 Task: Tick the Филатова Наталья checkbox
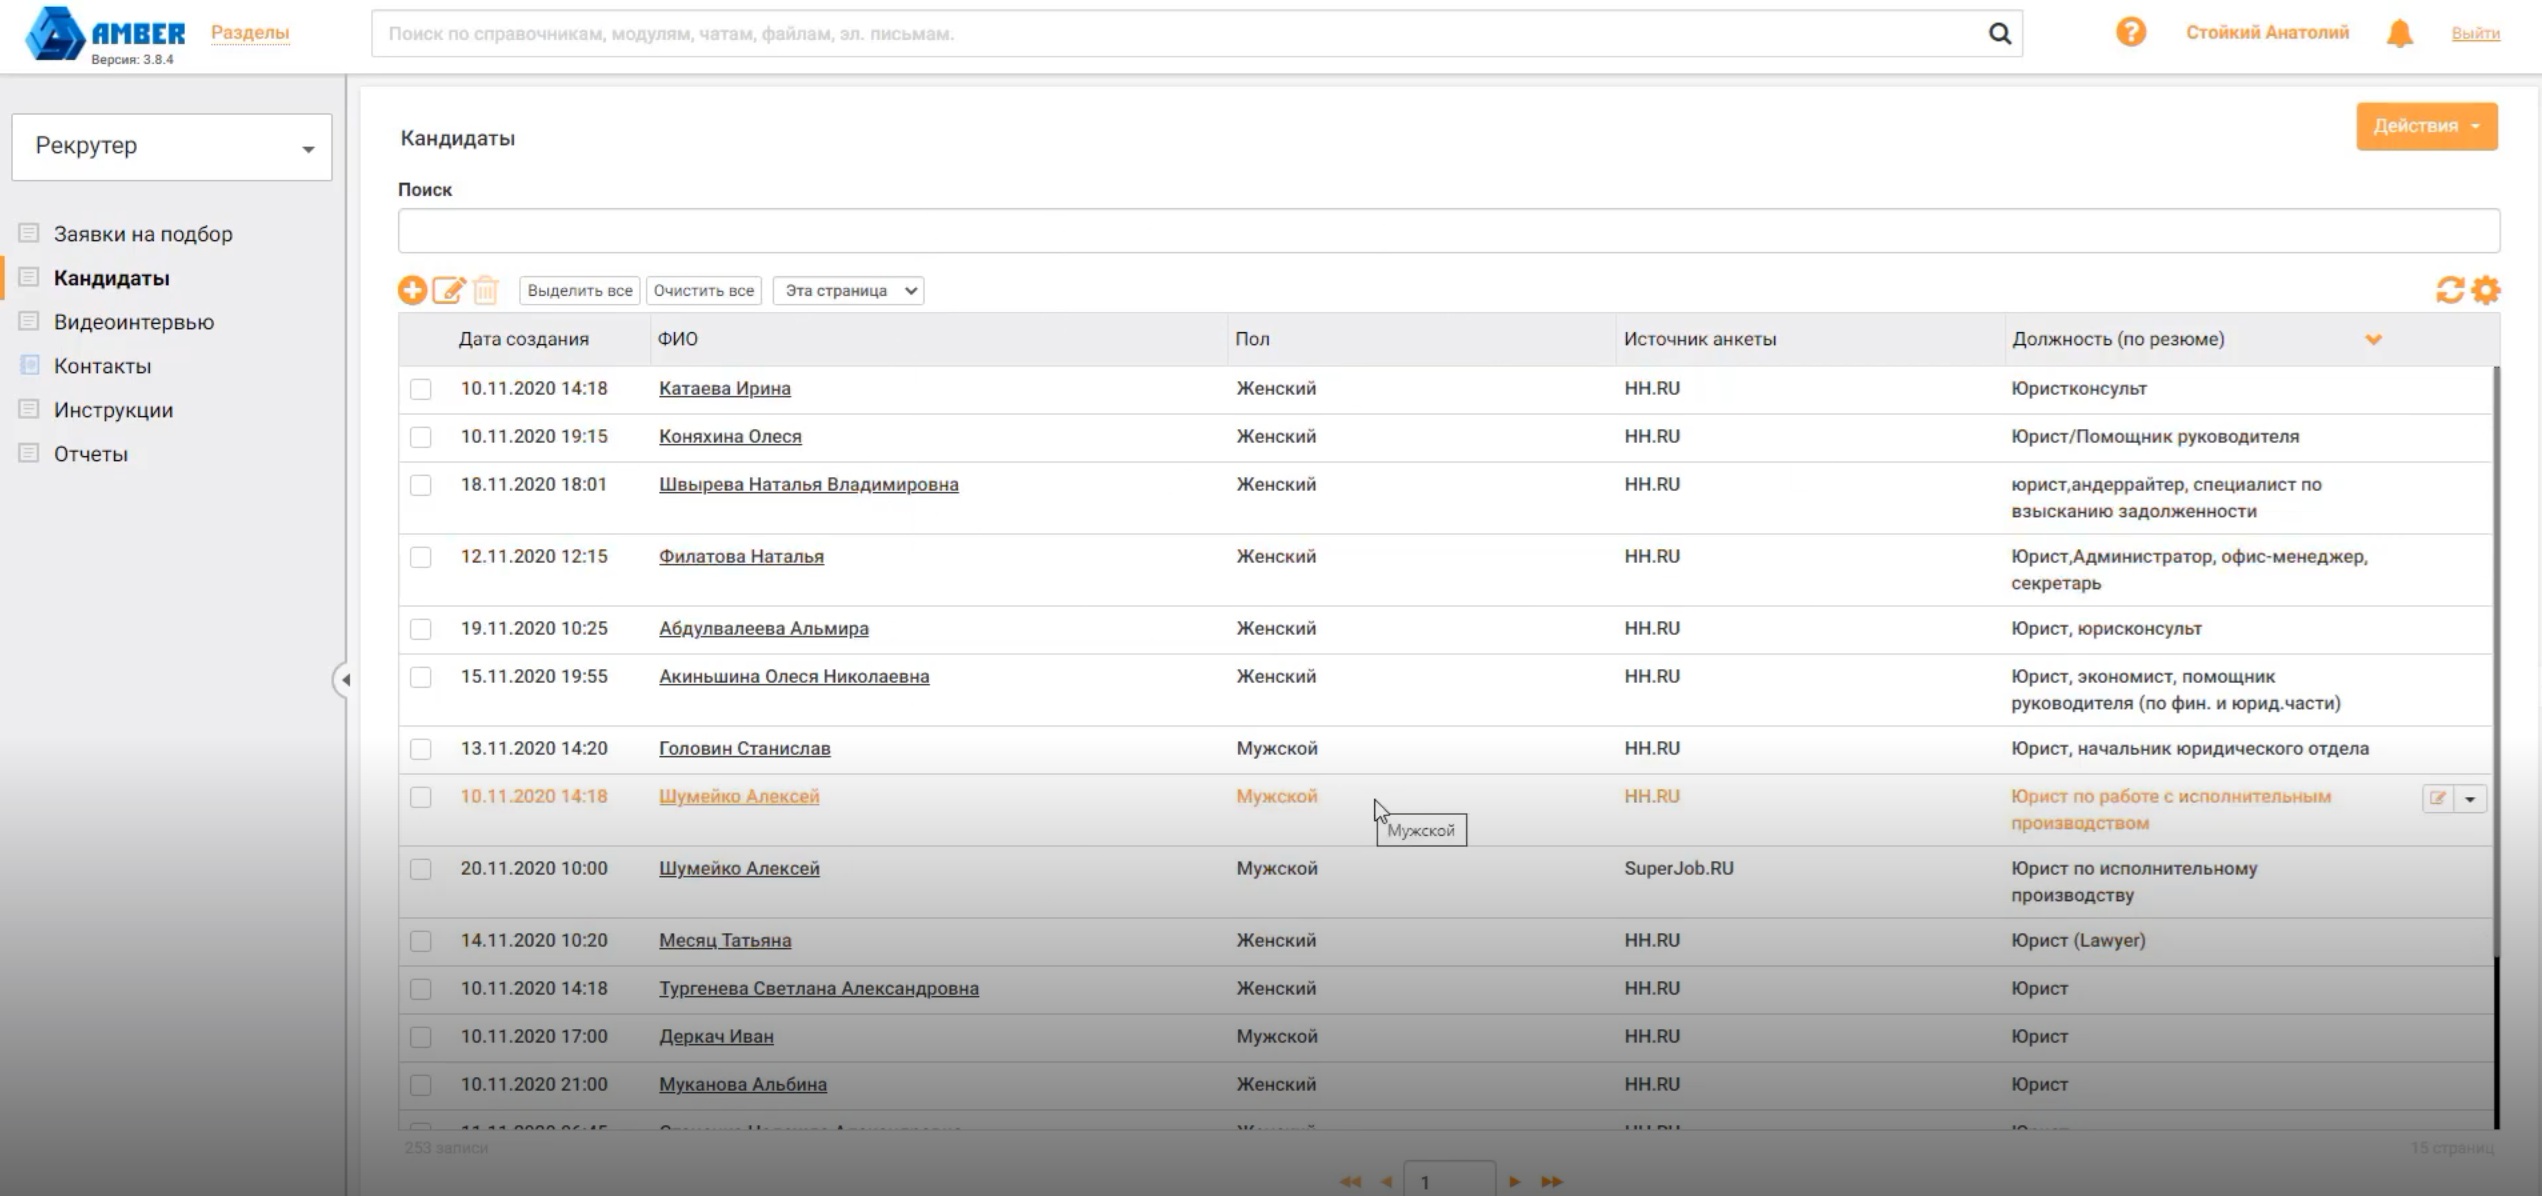(x=420, y=557)
